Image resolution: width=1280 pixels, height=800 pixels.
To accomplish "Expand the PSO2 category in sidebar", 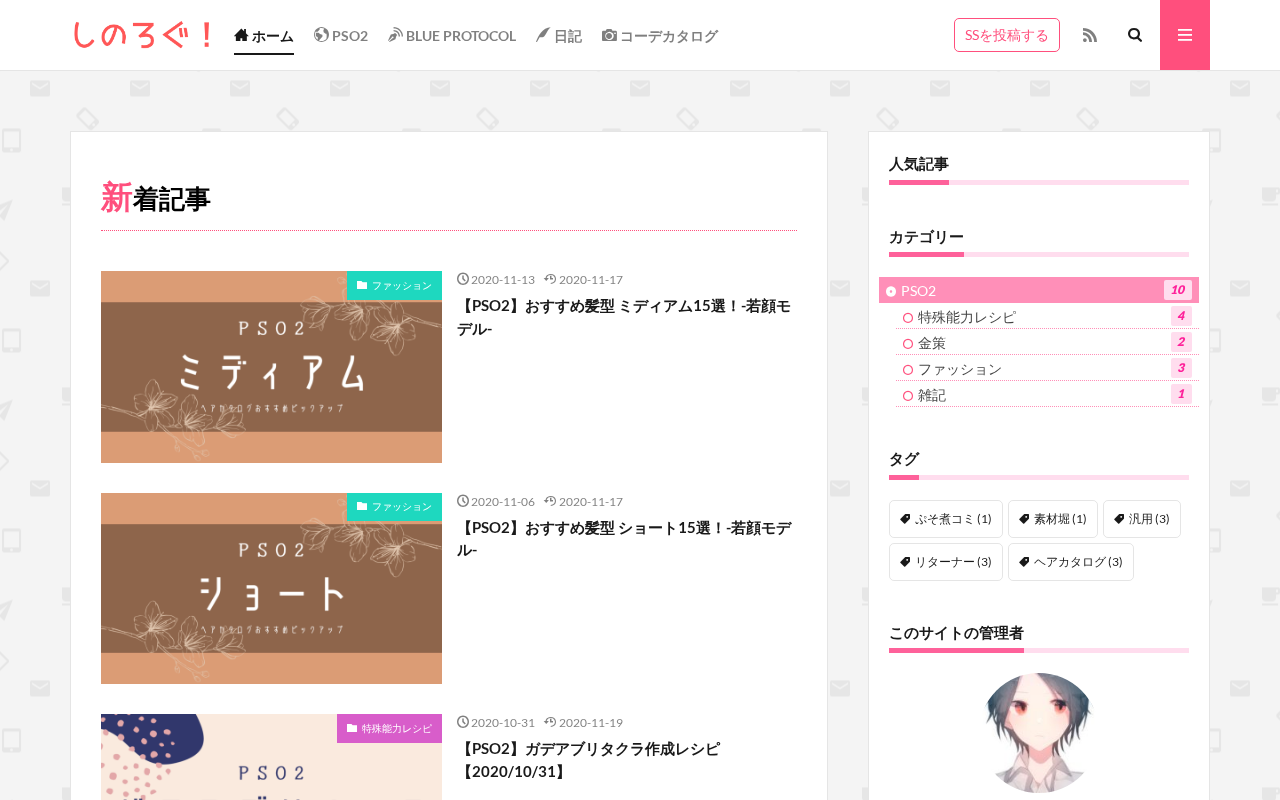I will coord(1039,290).
